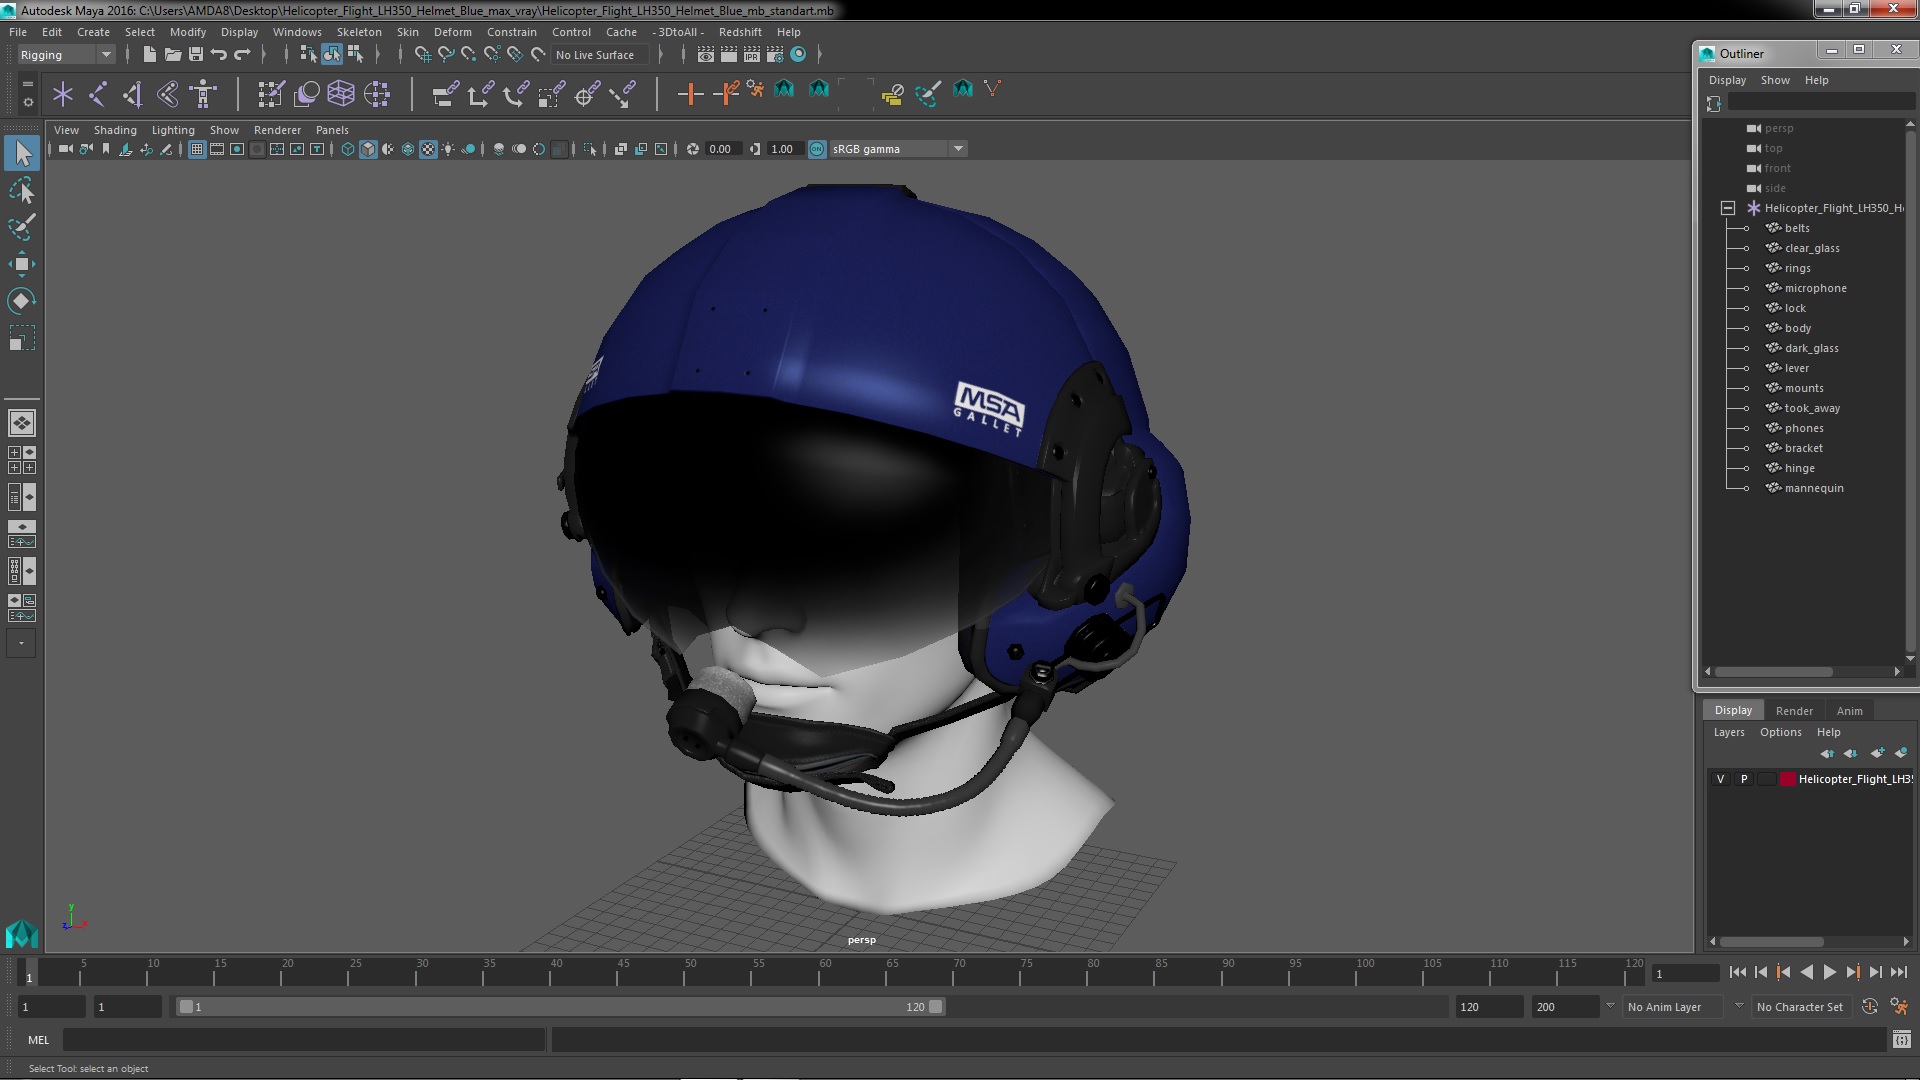Activate the Rotate tool in toolbox
This screenshot has height=1080, width=1920.
click(22, 301)
